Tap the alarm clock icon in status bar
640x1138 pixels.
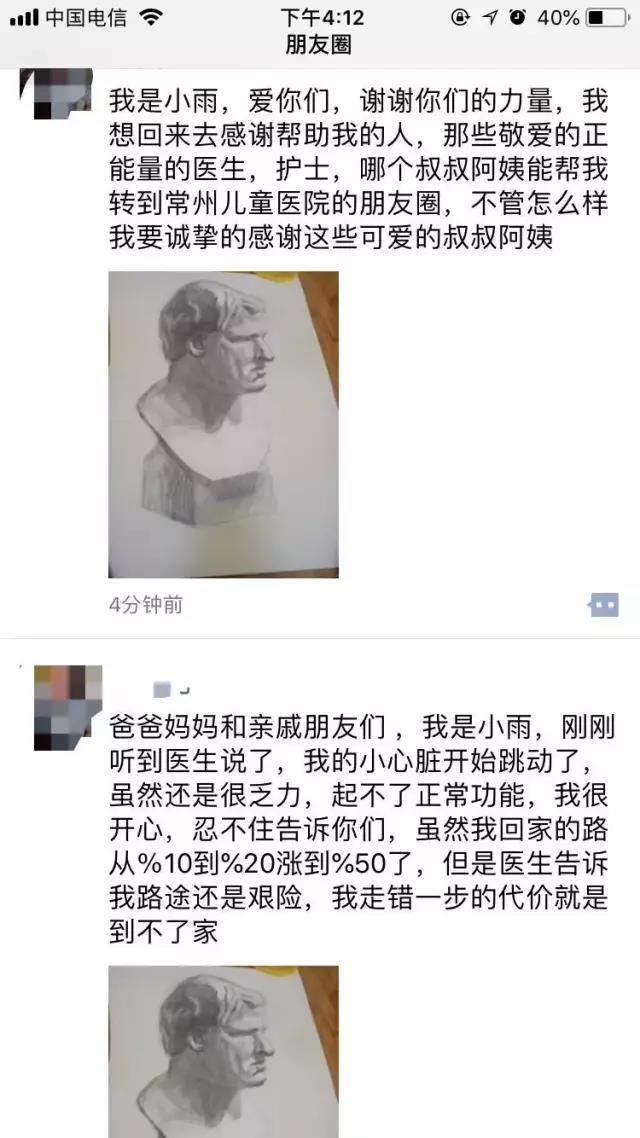pyautogui.click(x=517, y=17)
